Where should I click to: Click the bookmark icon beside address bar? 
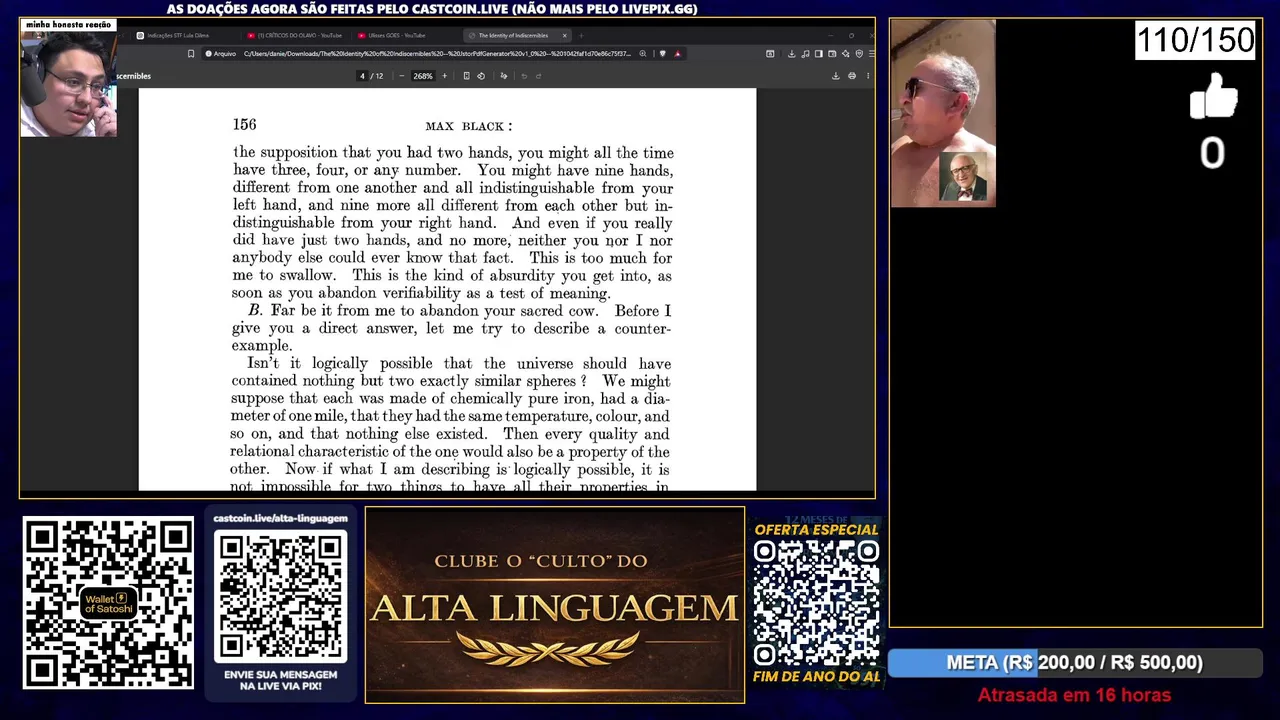191,54
